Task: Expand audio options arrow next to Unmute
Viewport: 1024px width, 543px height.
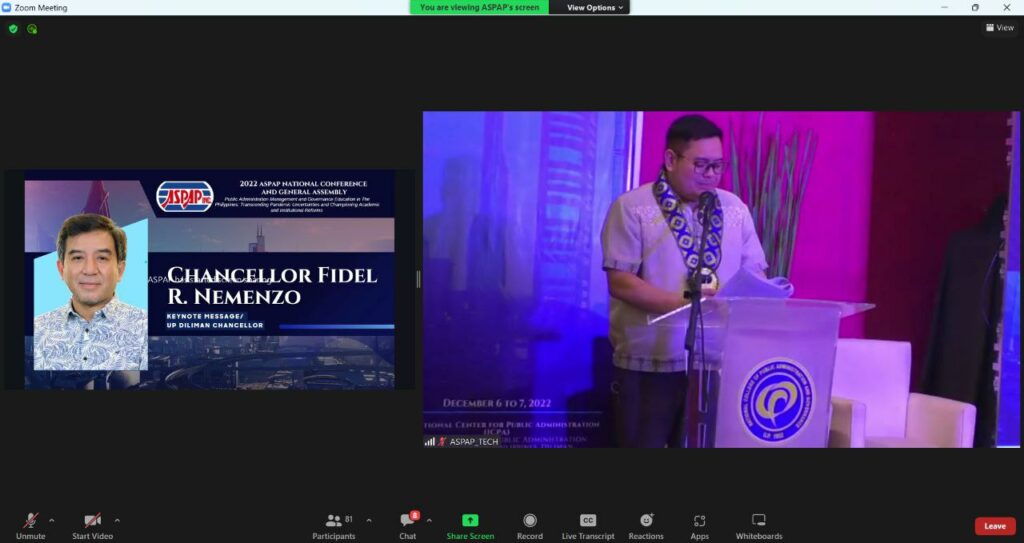Action: coord(52,520)
